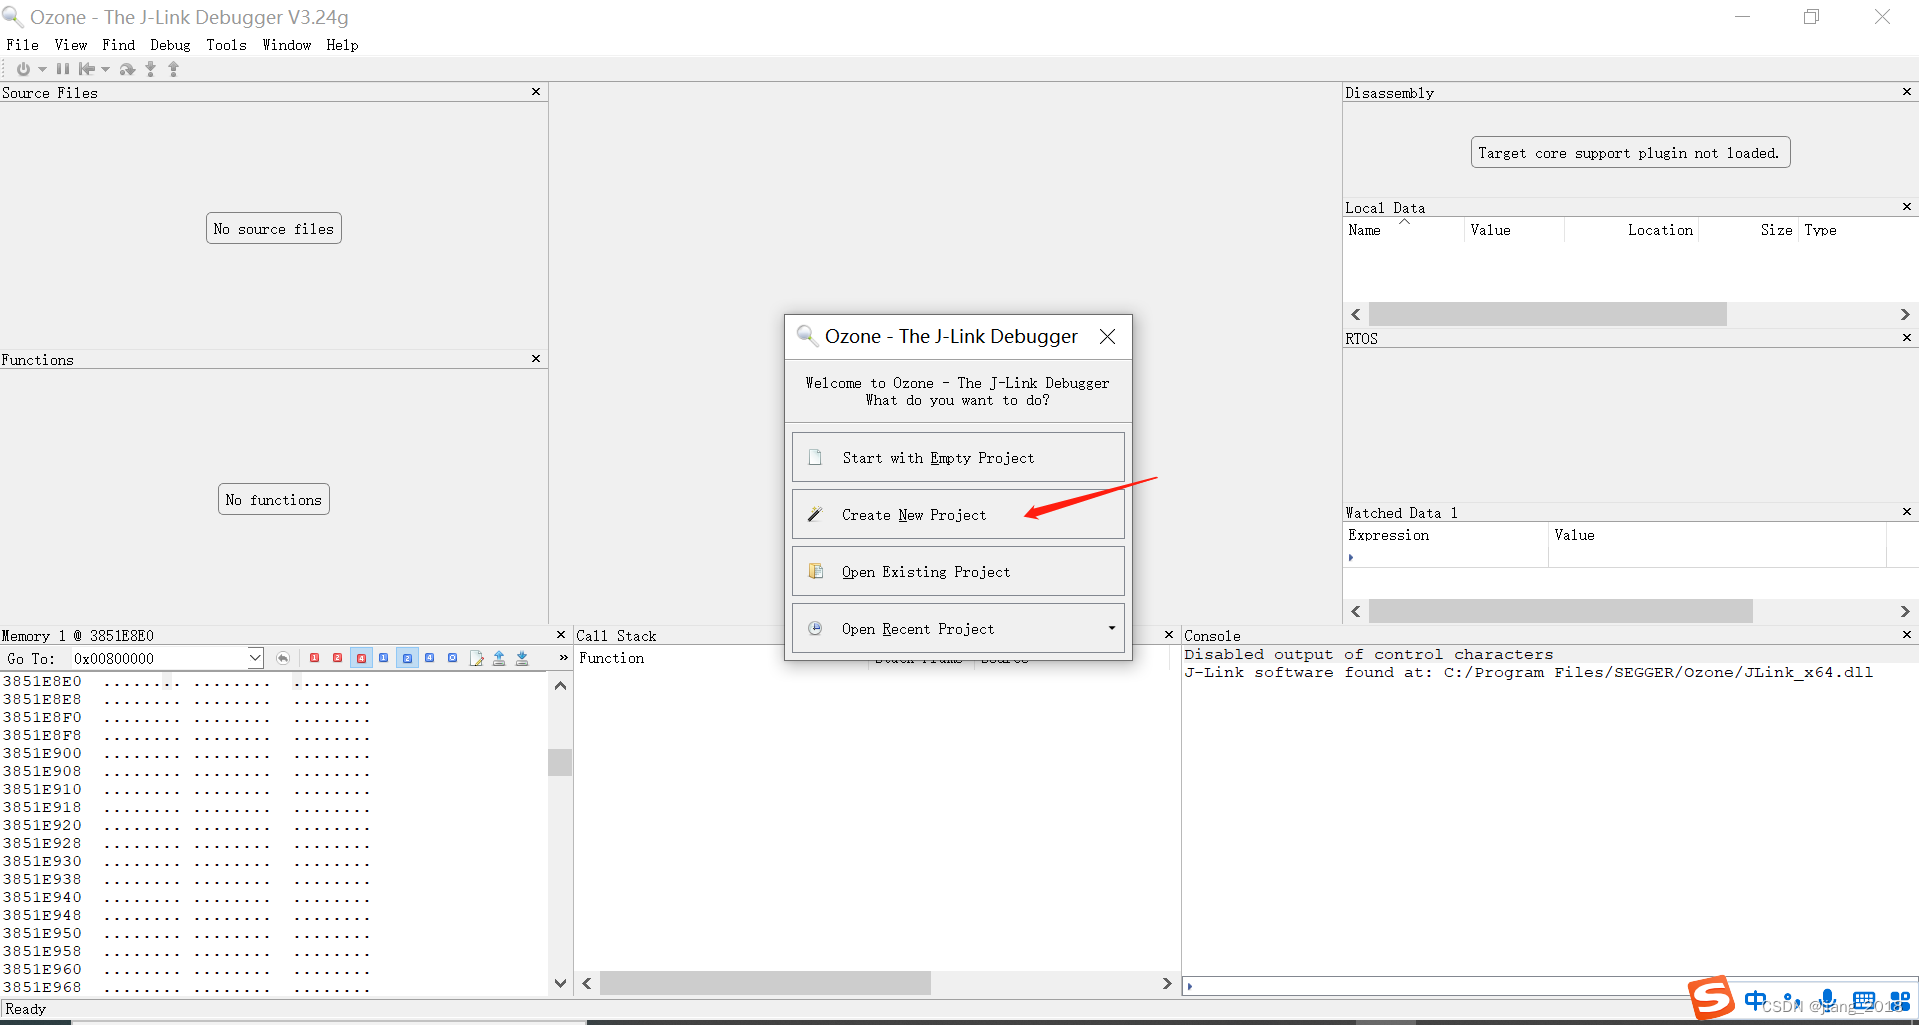
Task: Close the RTOS panel
Action: [x=1907, y=338]
